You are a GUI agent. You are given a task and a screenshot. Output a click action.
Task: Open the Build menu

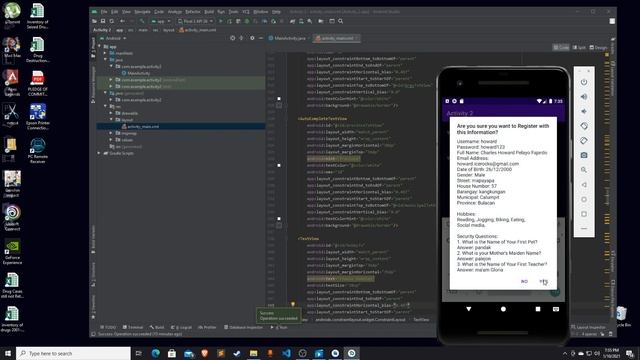(209, 11)
